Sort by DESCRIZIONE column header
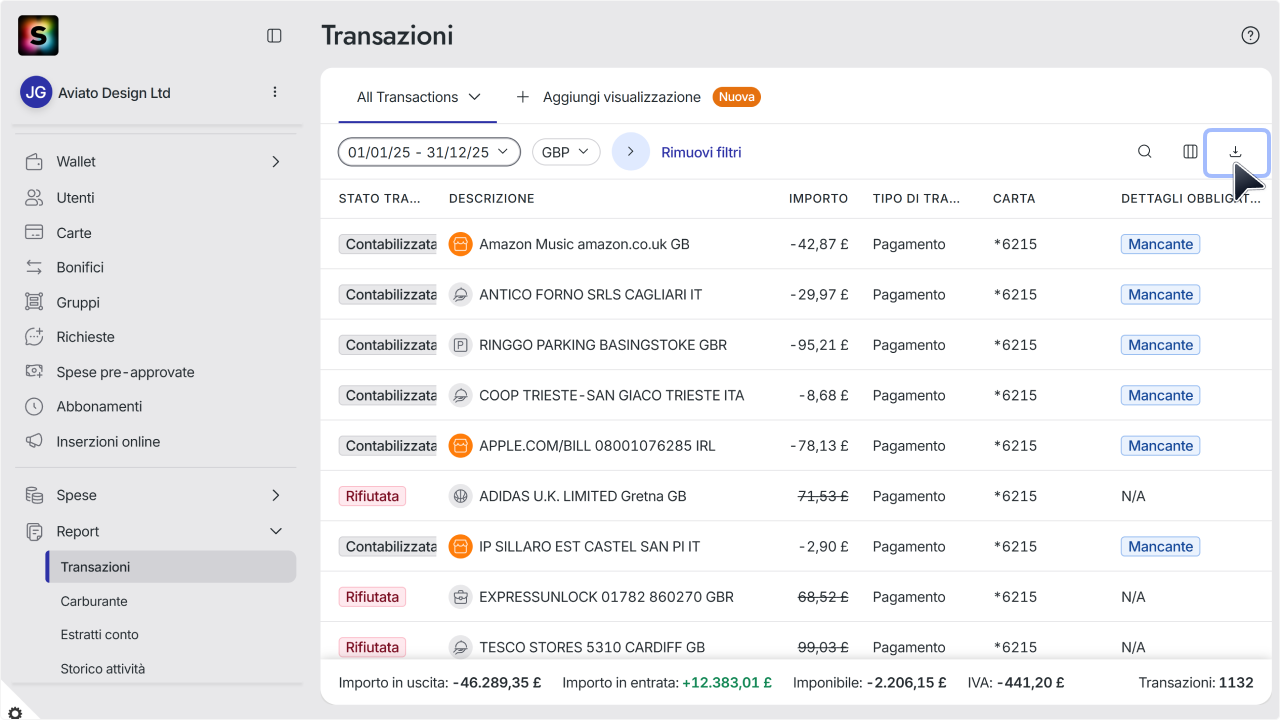The height and width of the screenshot is (720, 1280). (x=491, y=199)
